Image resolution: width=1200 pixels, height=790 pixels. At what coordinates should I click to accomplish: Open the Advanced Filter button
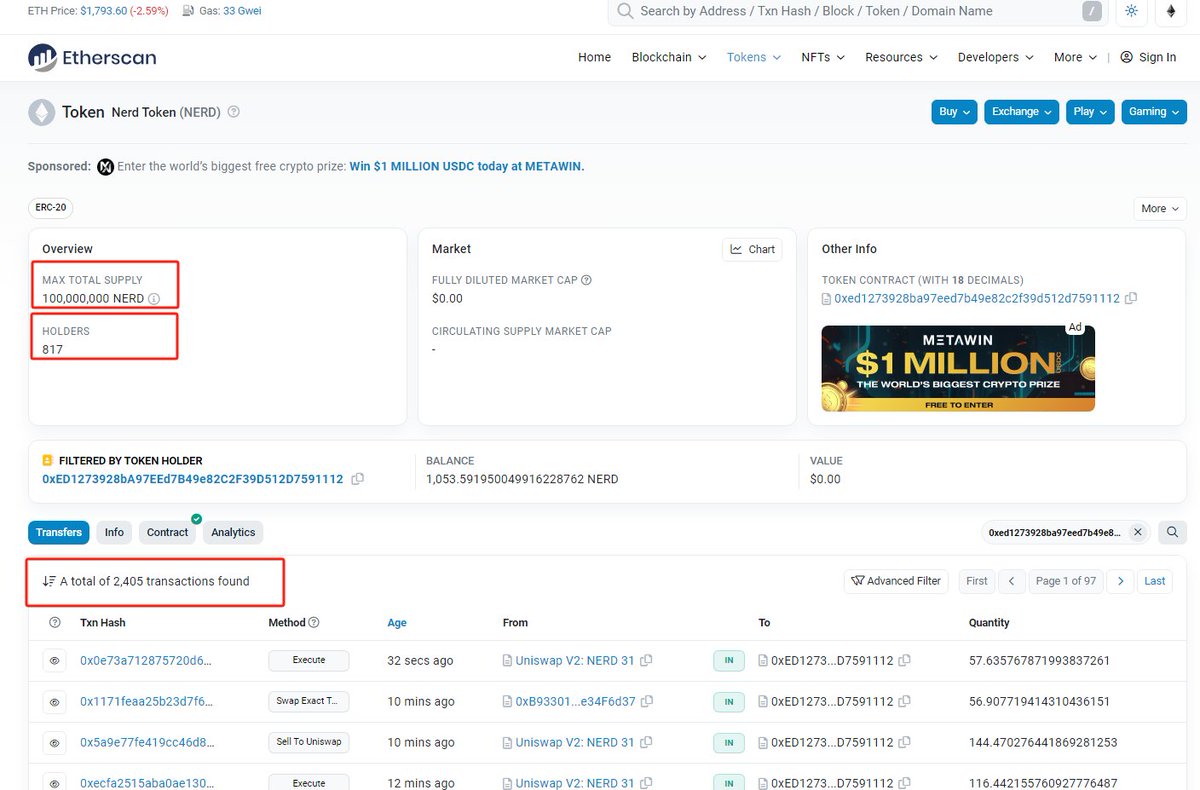(x=897, y=581)
